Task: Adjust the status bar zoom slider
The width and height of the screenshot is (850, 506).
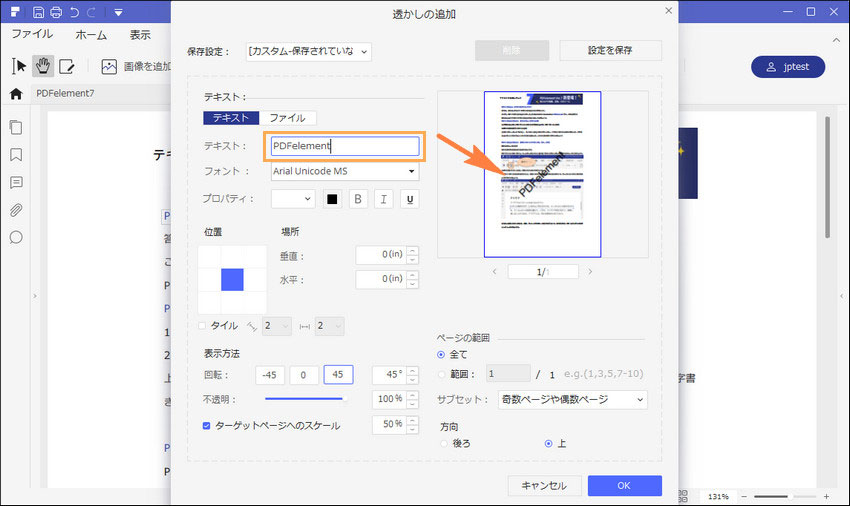Action: (x=784, y=496)
